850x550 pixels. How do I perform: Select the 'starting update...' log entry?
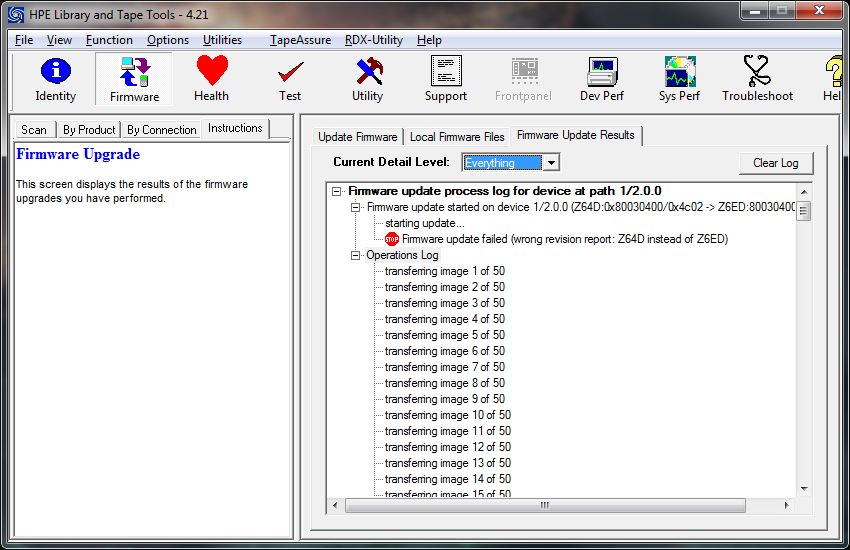(x=424, y=223)
